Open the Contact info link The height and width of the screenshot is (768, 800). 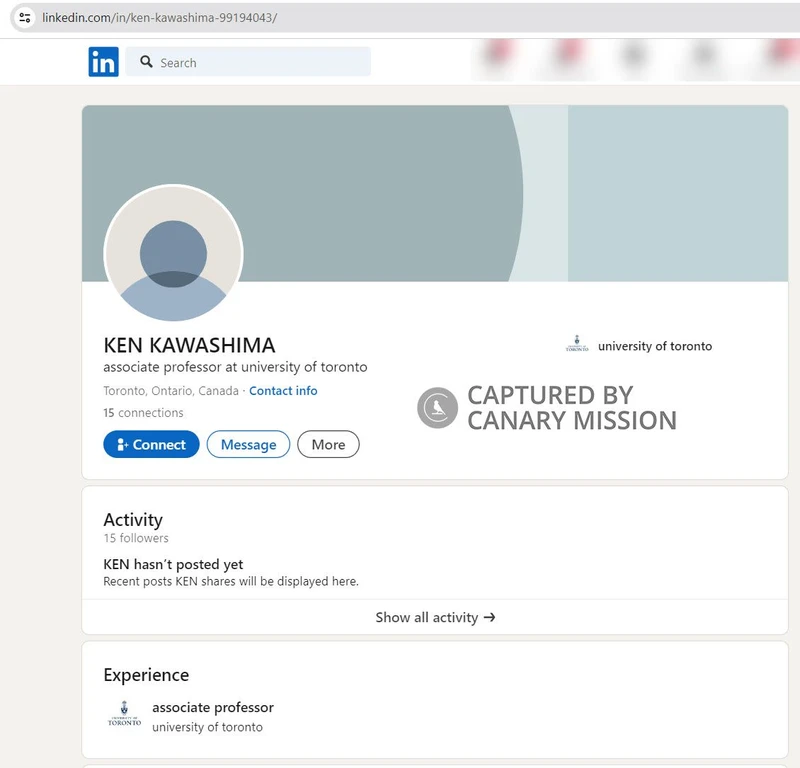tap(283, 391)
